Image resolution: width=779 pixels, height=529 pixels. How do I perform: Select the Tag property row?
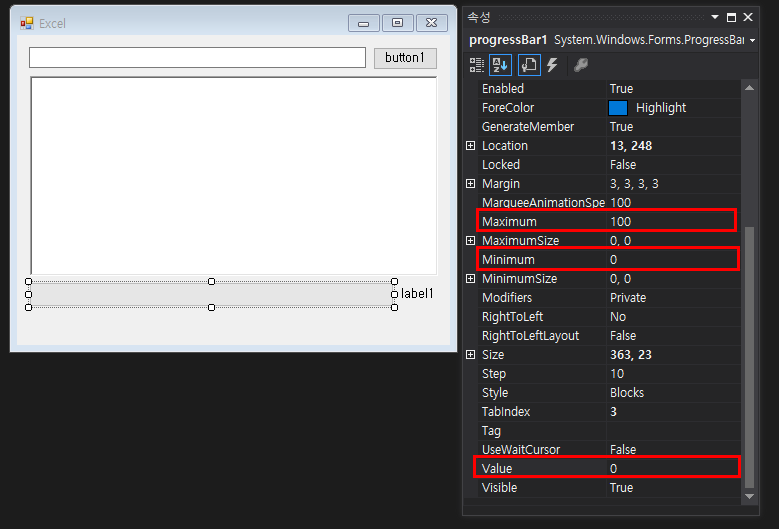click(609, 431)
